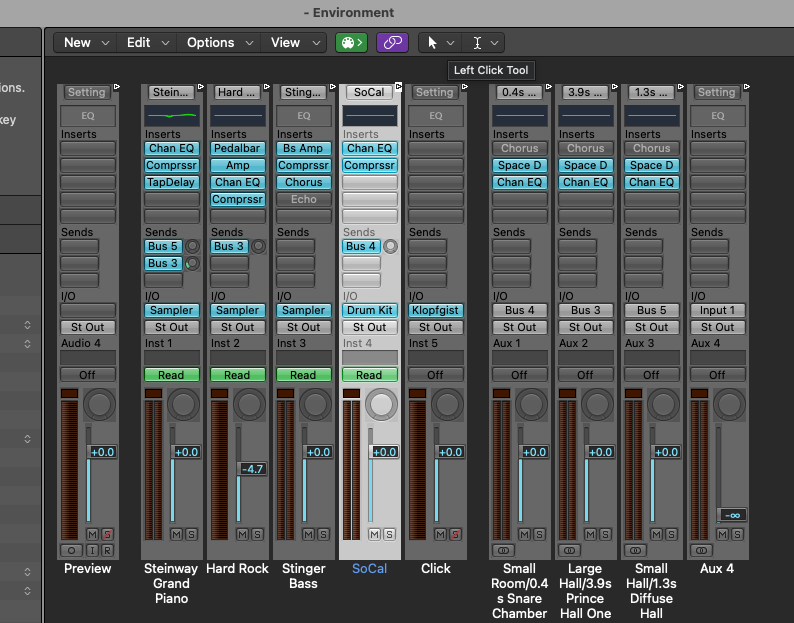Click the TapDelay insert on Steinway Grand Piano
Image resolution: width=794 pixels, height=623 pixels.
[x=171, y=183]
